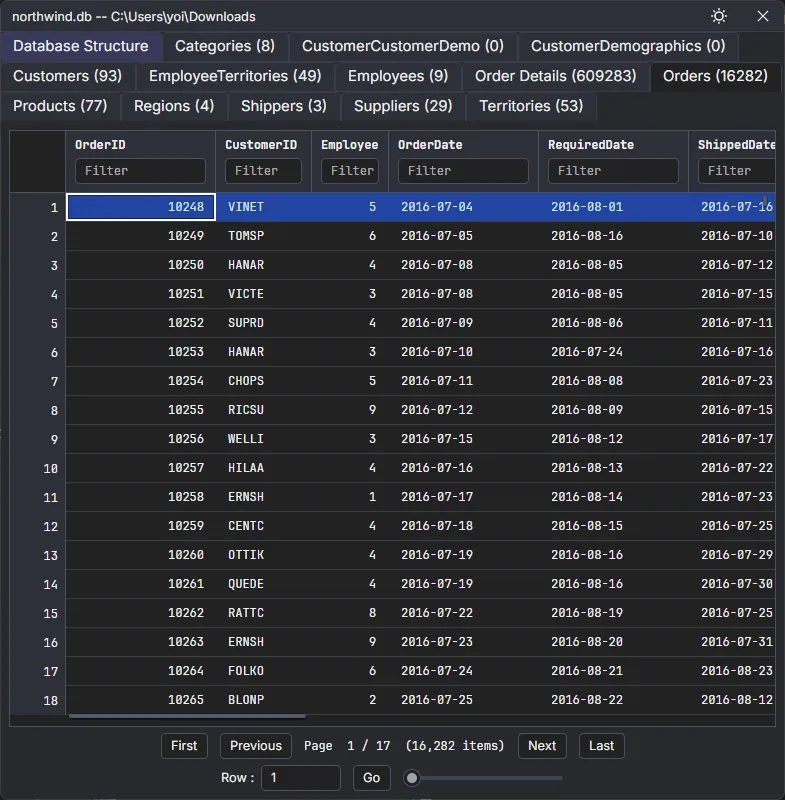The width and height of the screenshot is (785, 800).
Task: Select customer cell HILAA
Action: pyautogui.click(x=263, y=468)
